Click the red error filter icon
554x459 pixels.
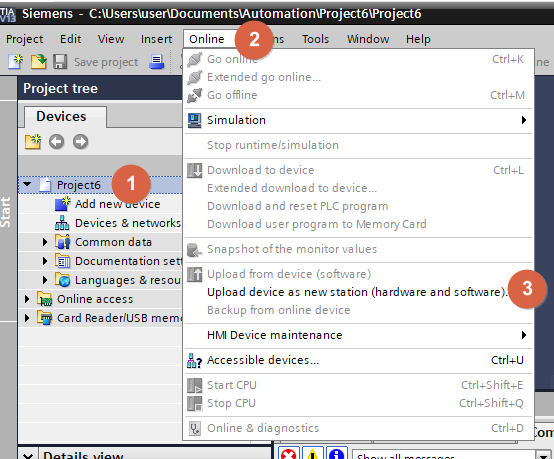click(x=289, y=454)
